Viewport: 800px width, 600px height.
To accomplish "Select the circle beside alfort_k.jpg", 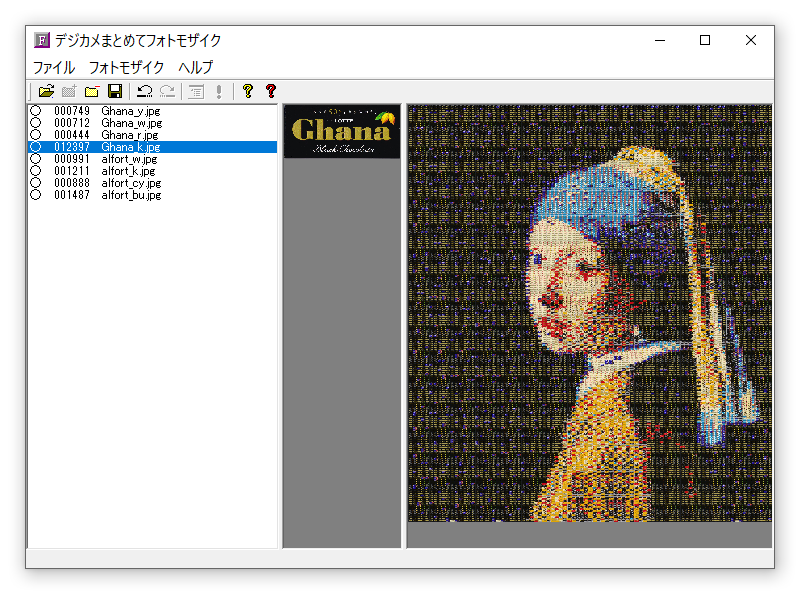I will 36,171.
